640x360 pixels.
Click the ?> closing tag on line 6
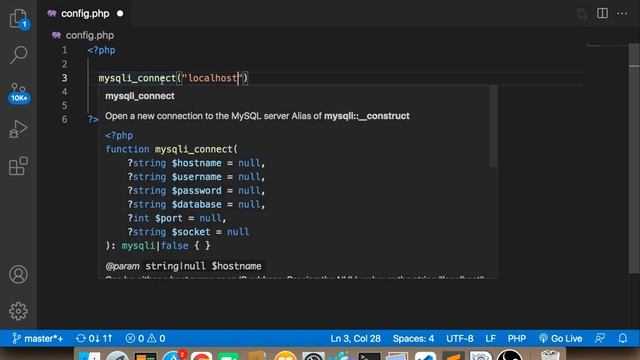[x=93, y=120]
